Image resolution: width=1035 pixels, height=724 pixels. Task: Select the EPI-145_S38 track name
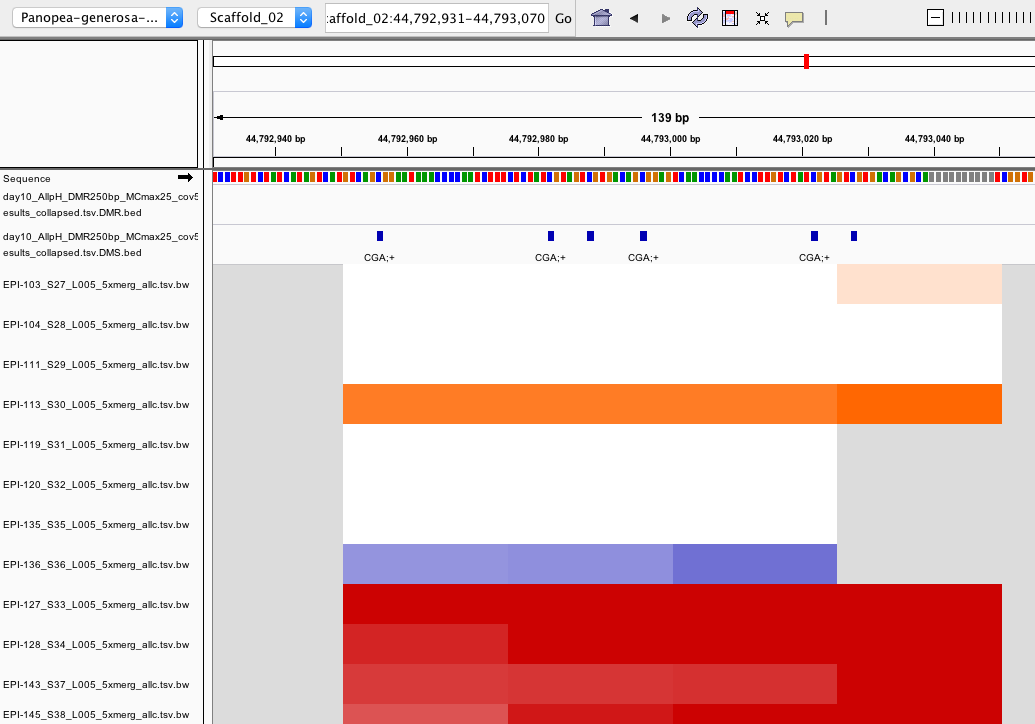click(95, 715)
